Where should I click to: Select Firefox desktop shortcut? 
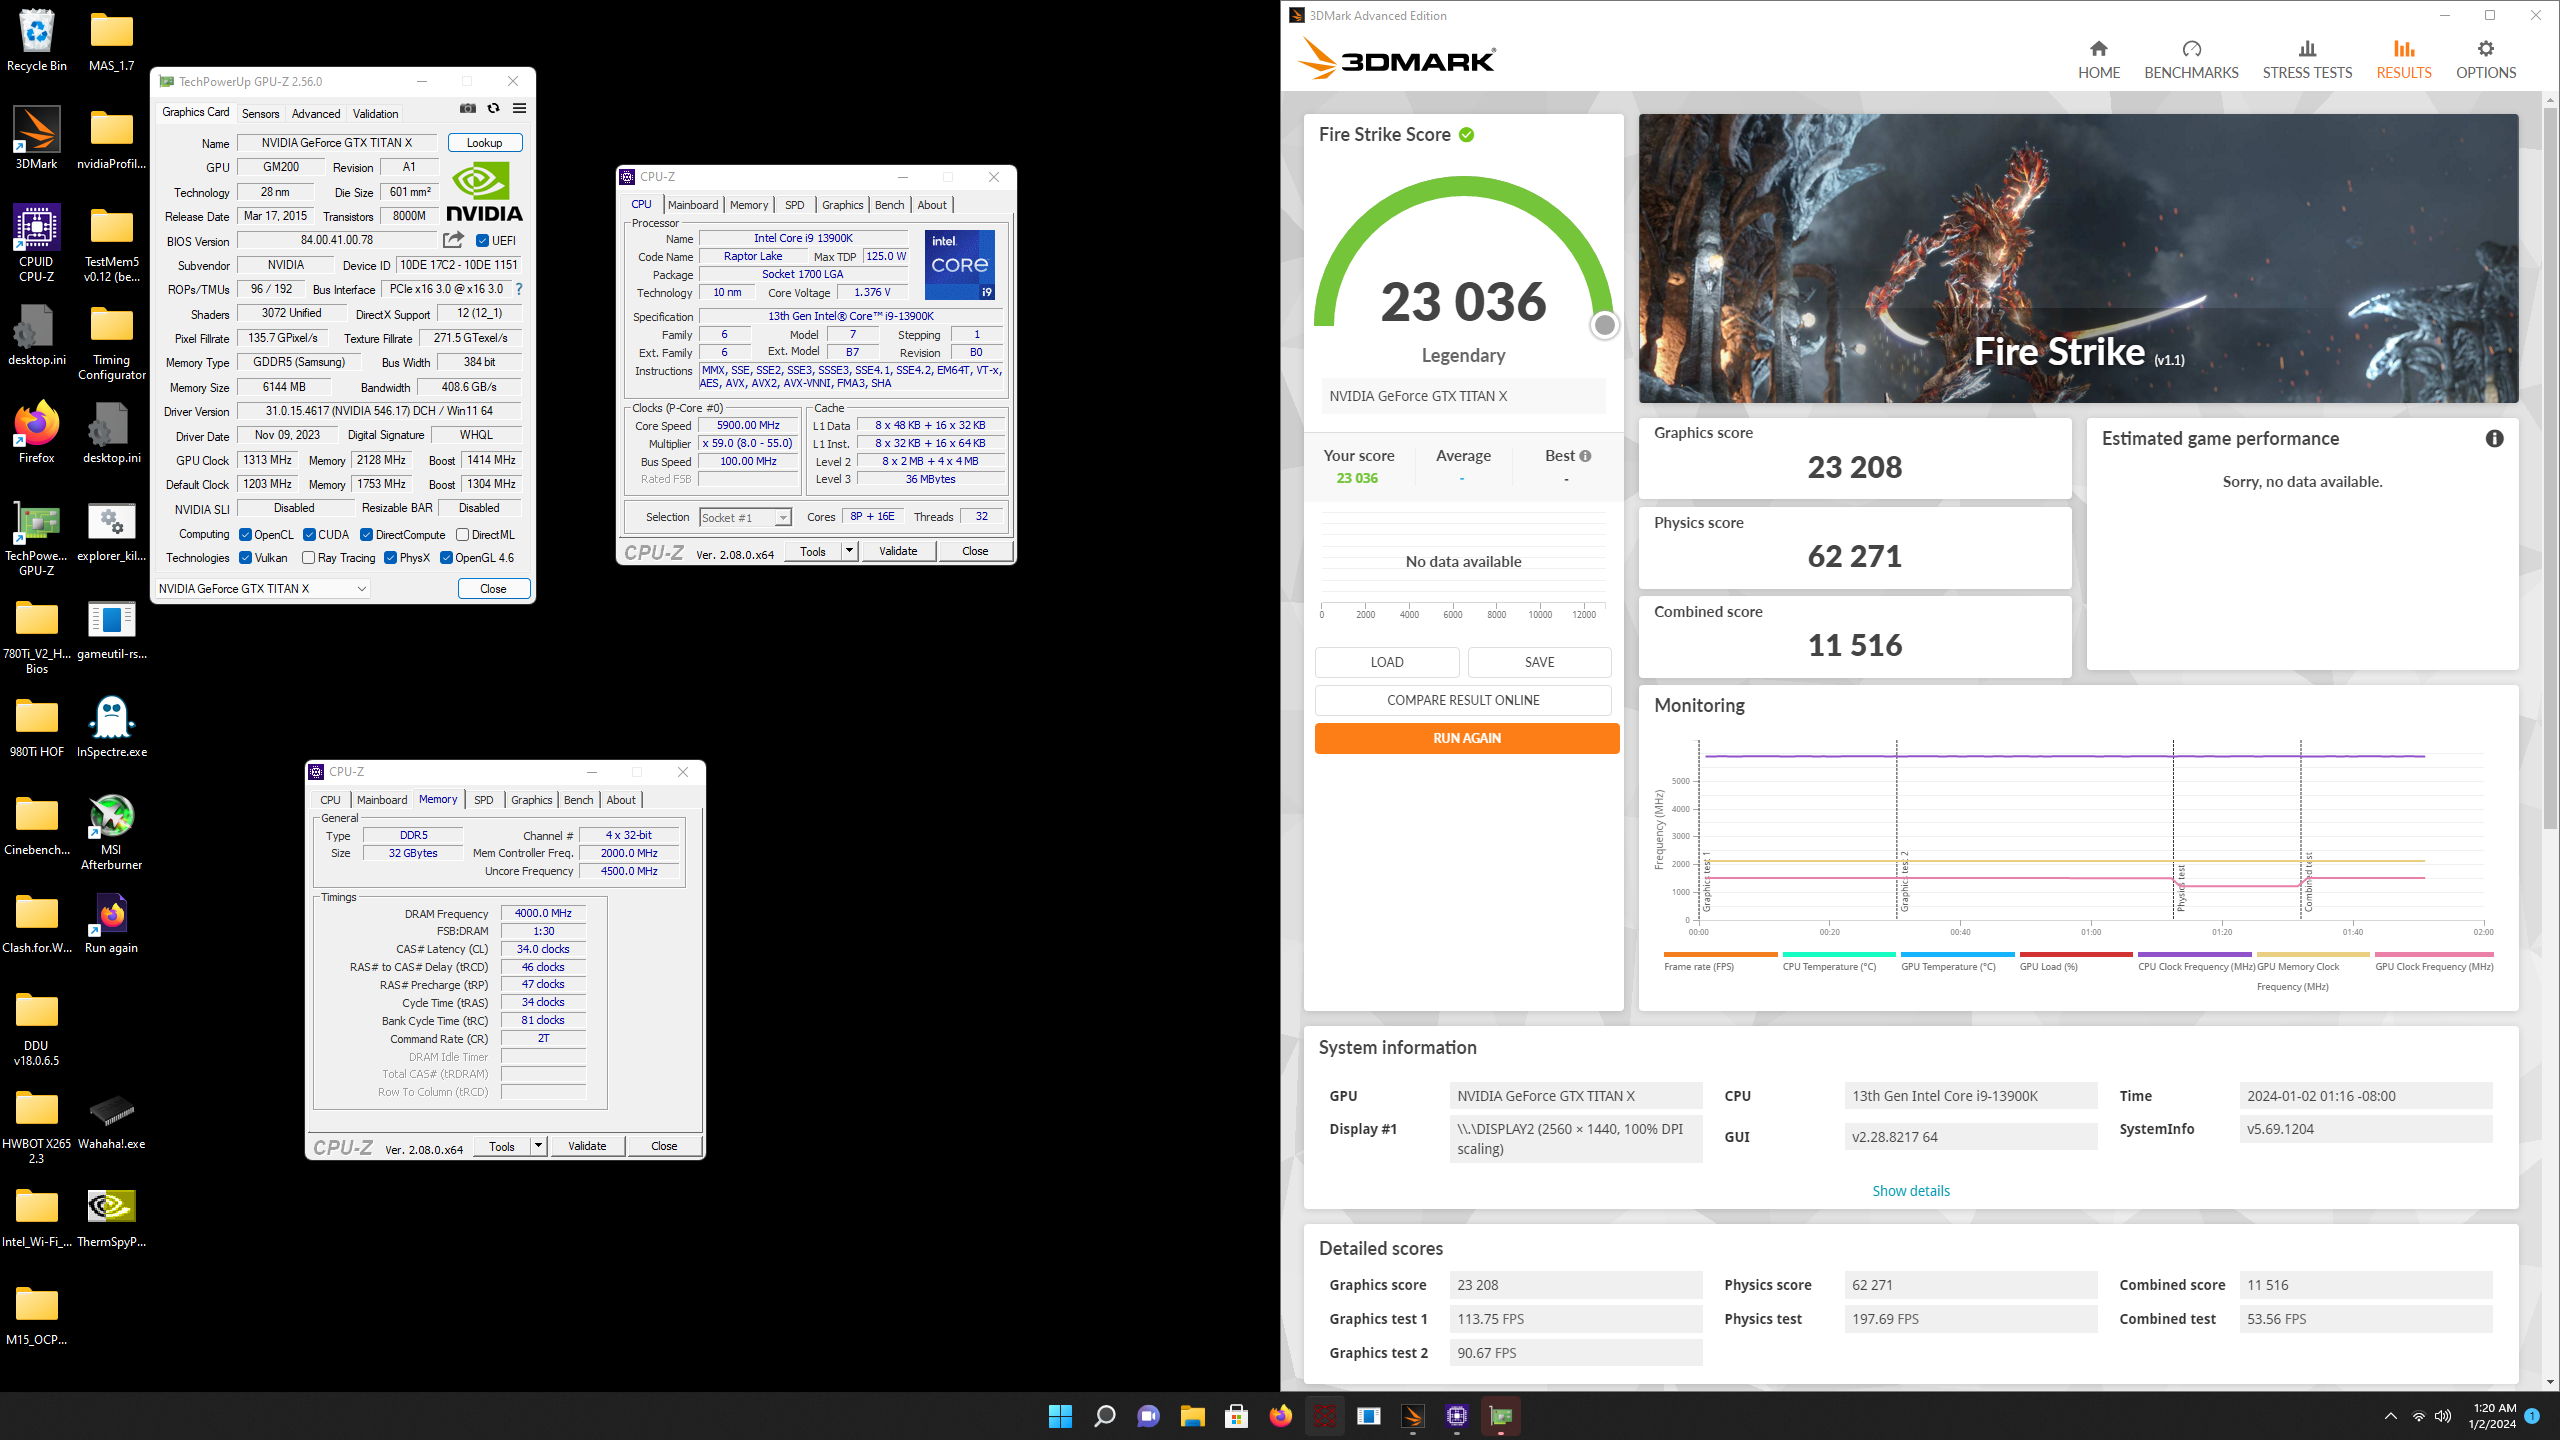37,433
